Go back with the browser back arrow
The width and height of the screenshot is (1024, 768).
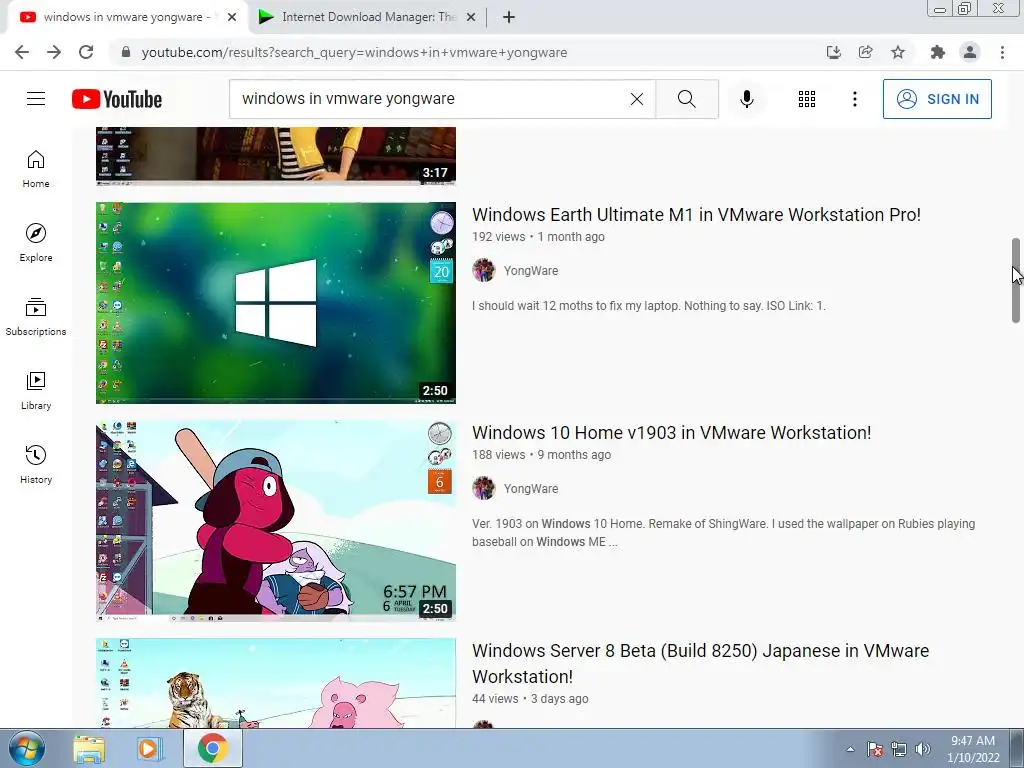point(22,52)
